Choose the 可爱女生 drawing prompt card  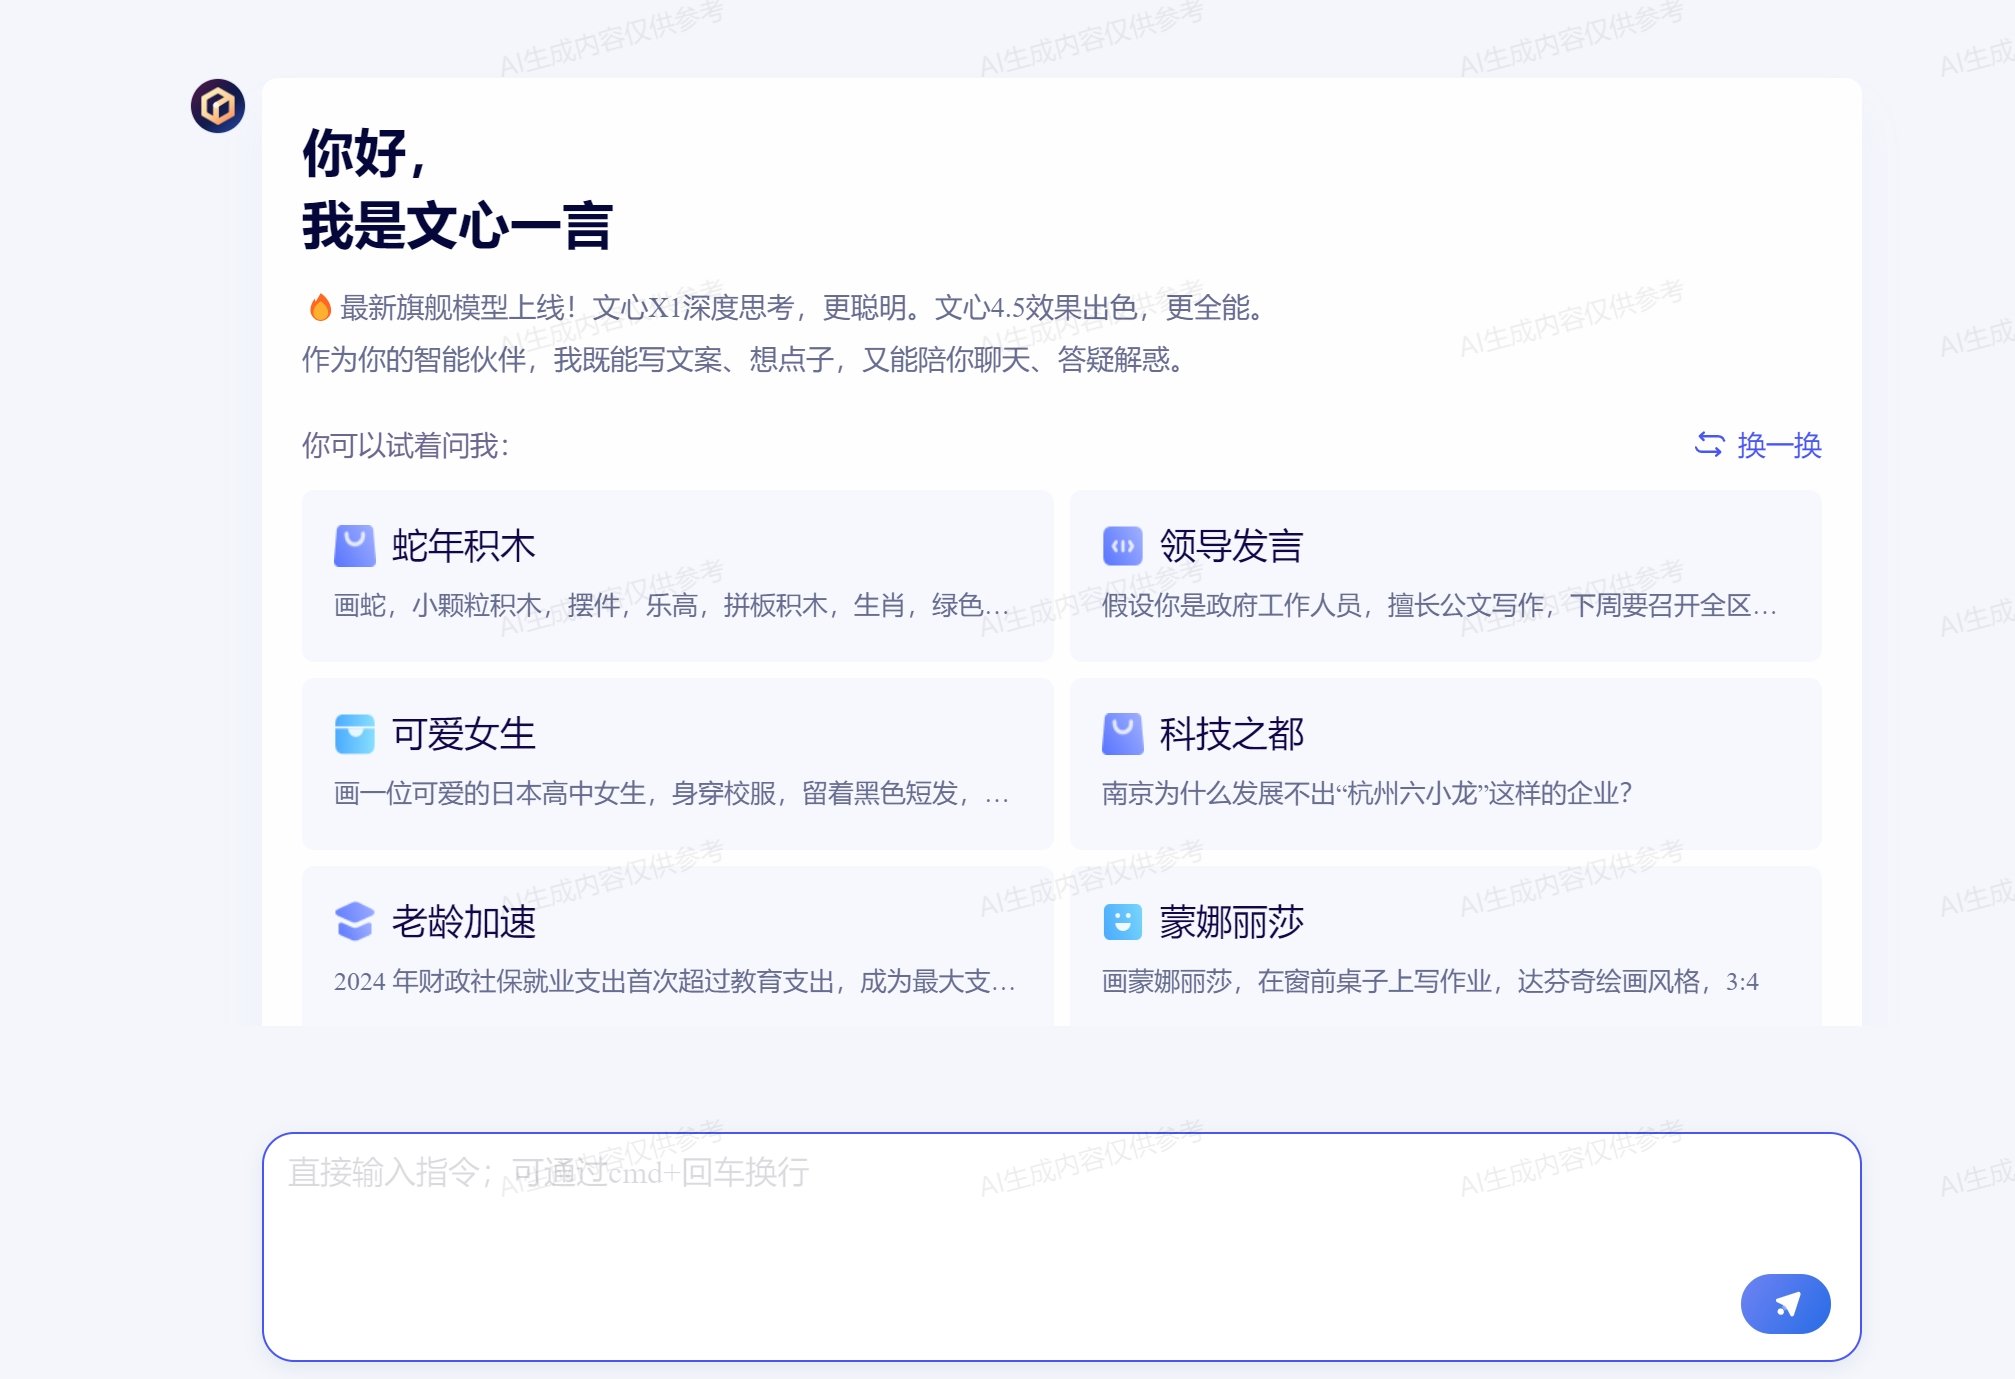coord(677,762)
